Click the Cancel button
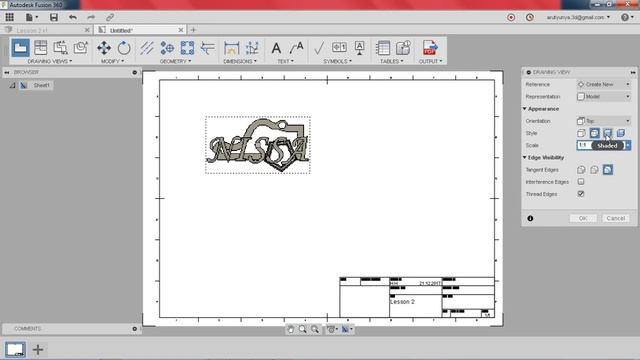 coord(616,218)
